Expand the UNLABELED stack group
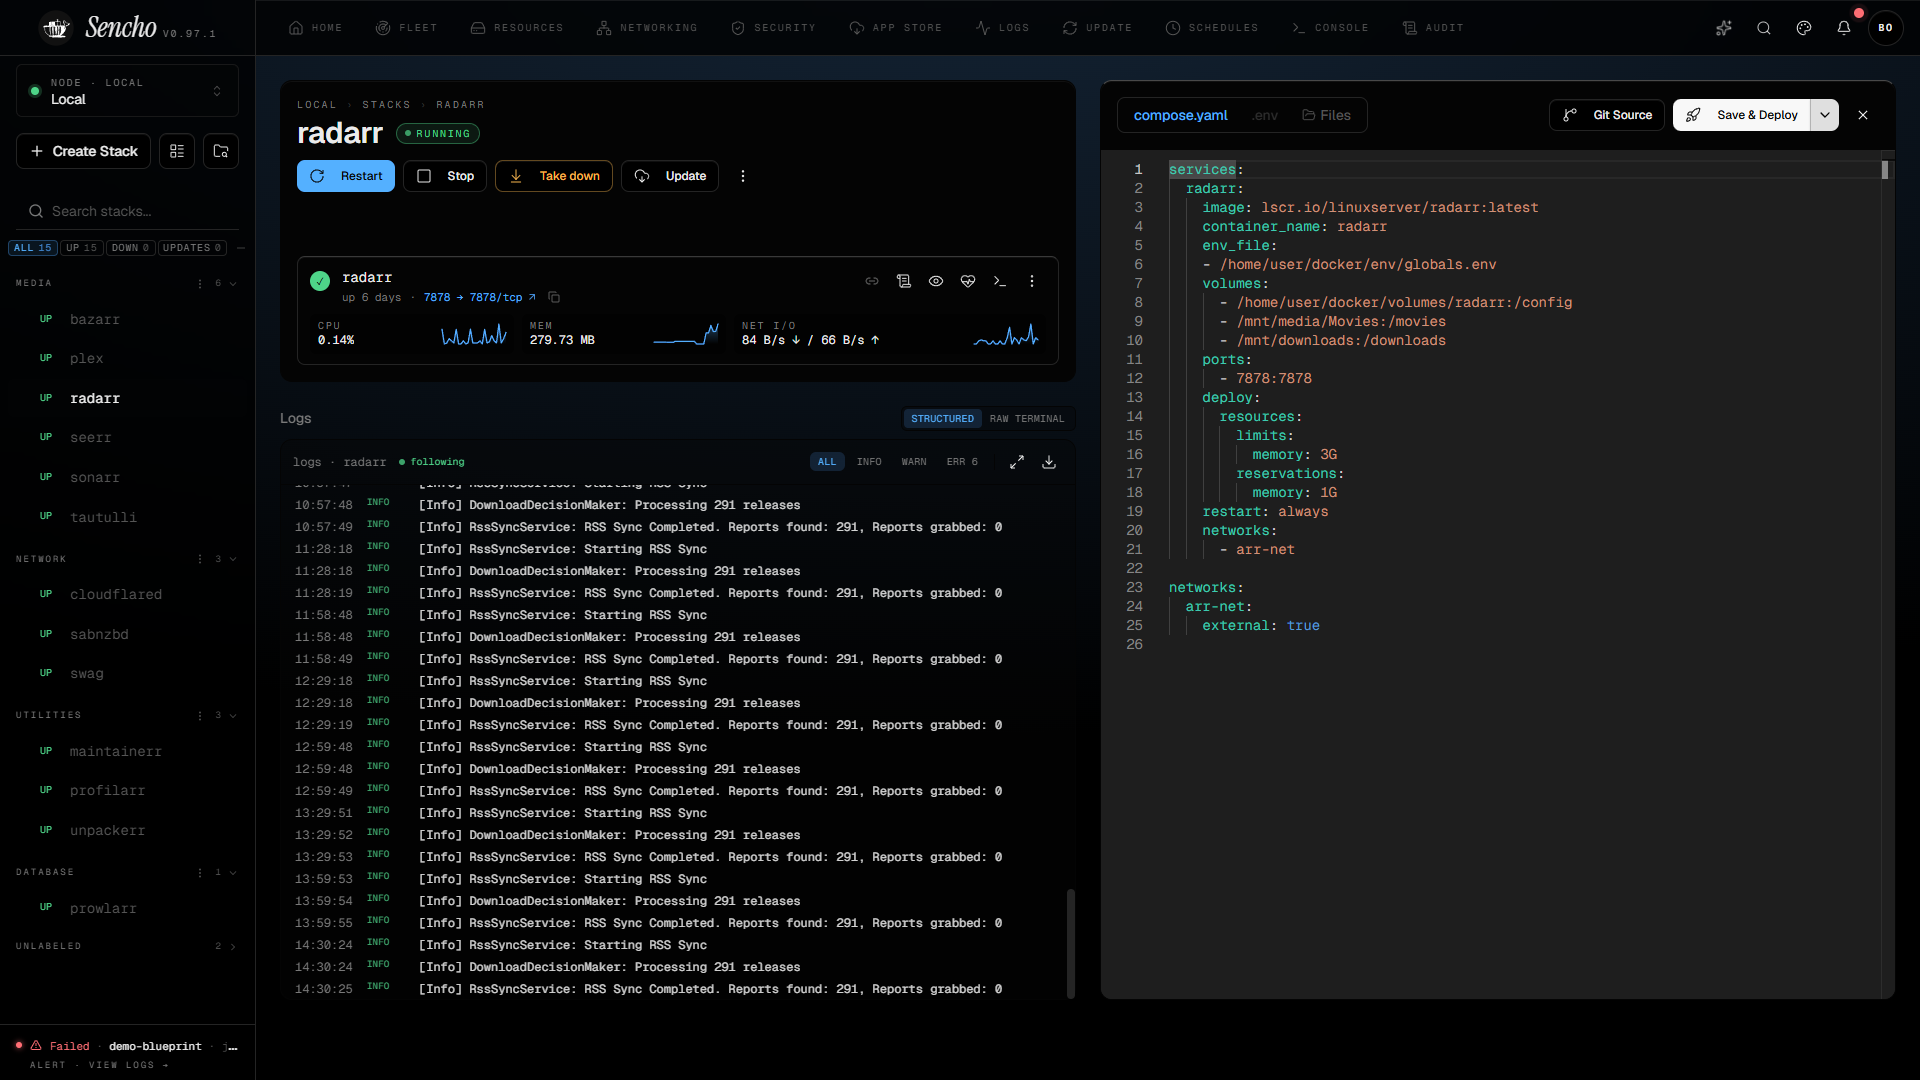The image size is (1920, 1080). [x=233, y=946]
